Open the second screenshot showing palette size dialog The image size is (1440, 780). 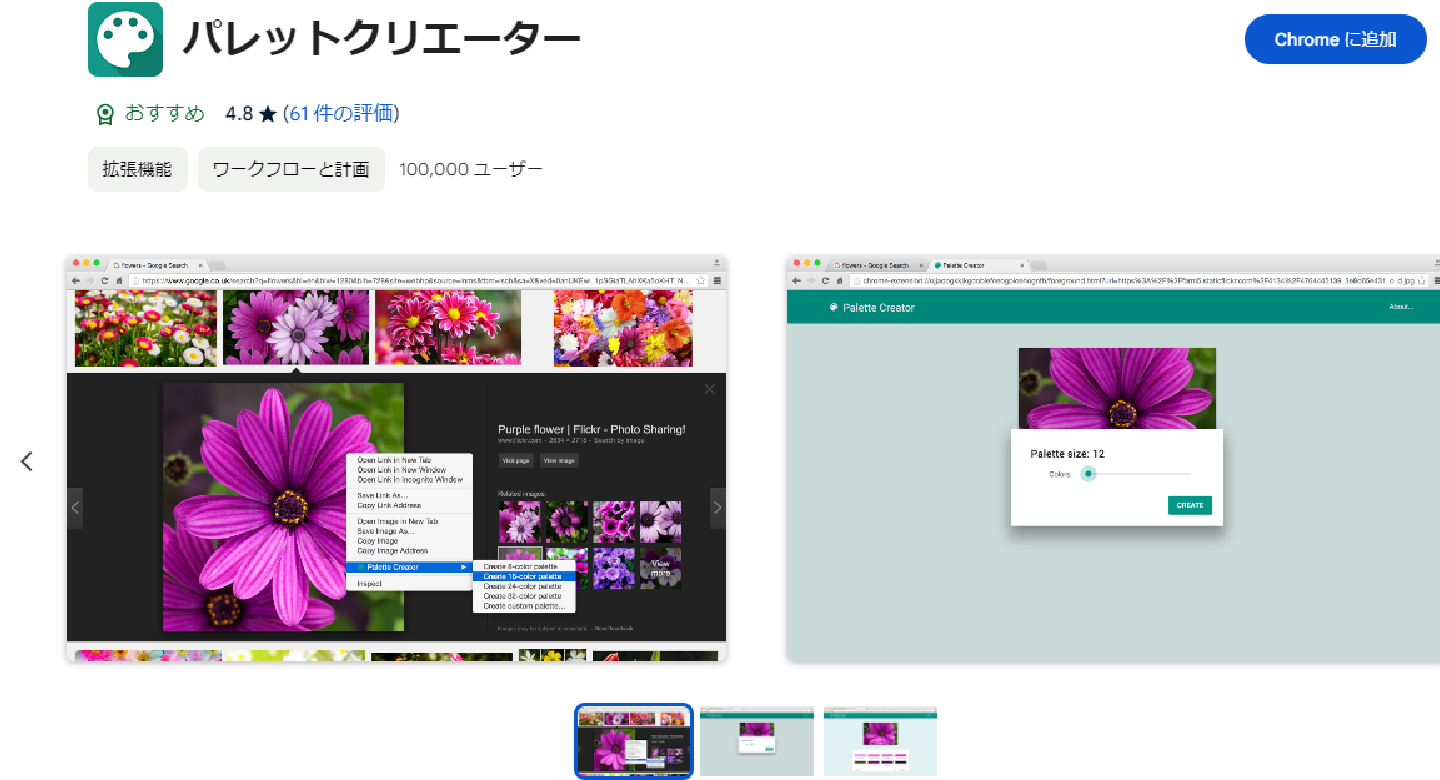1113,458
